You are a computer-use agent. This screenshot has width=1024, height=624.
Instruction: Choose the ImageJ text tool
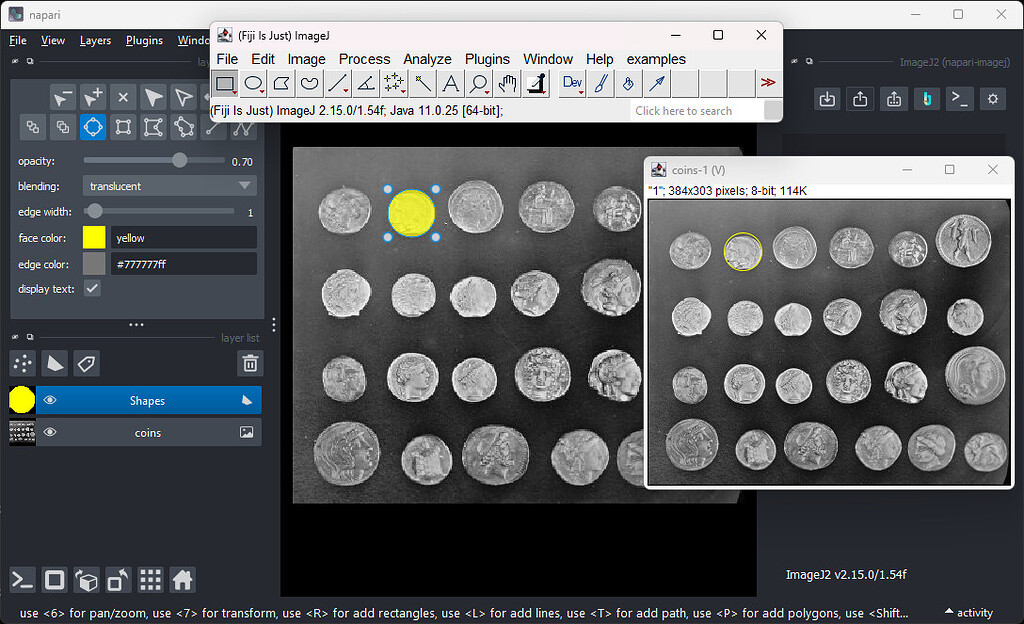tap(450, 84)
